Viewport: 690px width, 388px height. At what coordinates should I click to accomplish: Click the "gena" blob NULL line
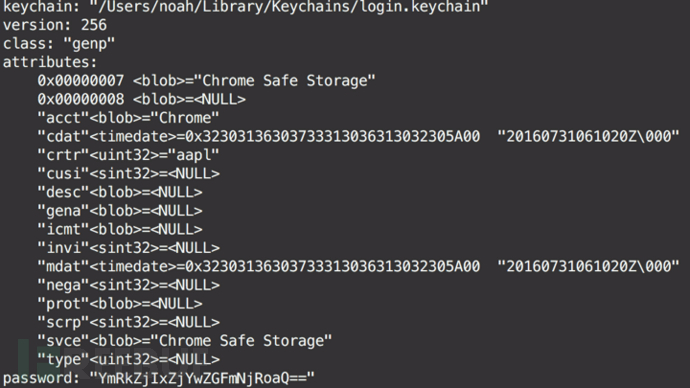click(120, 211)
